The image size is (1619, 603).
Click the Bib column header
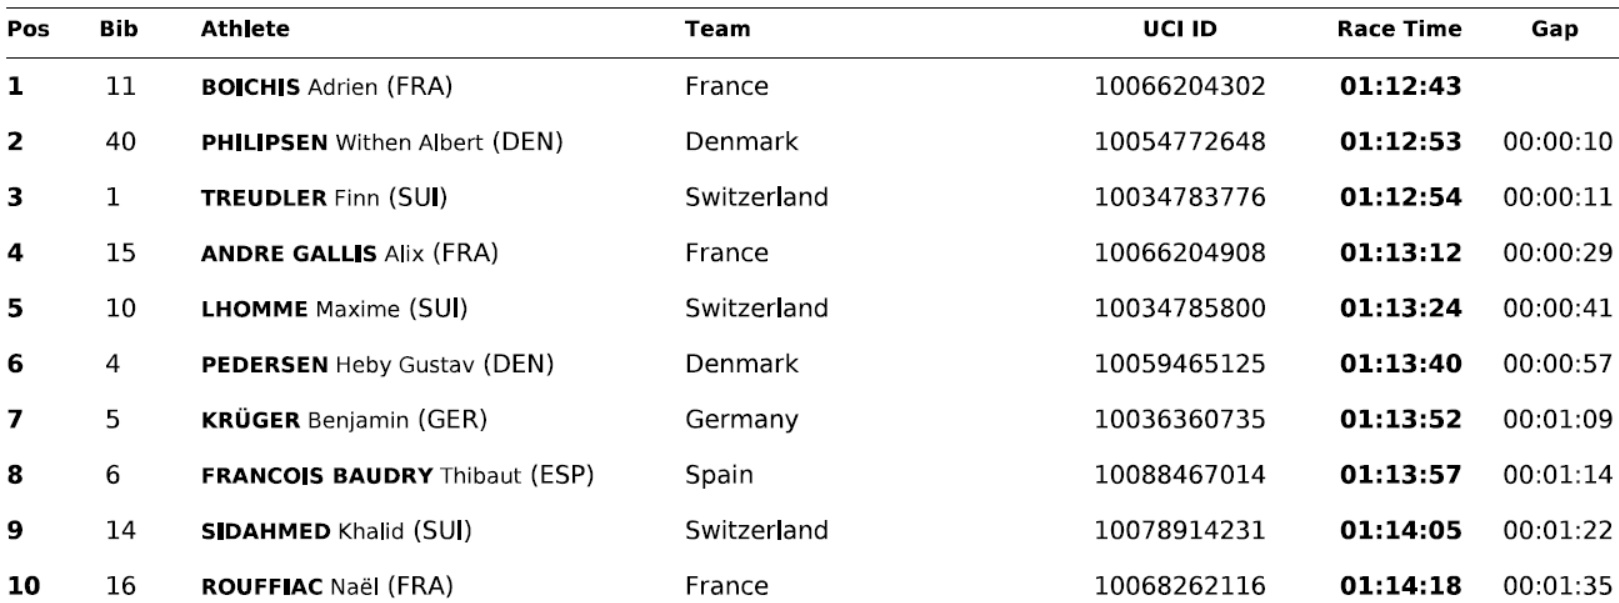pyautogui.click(x=119, y=29)
